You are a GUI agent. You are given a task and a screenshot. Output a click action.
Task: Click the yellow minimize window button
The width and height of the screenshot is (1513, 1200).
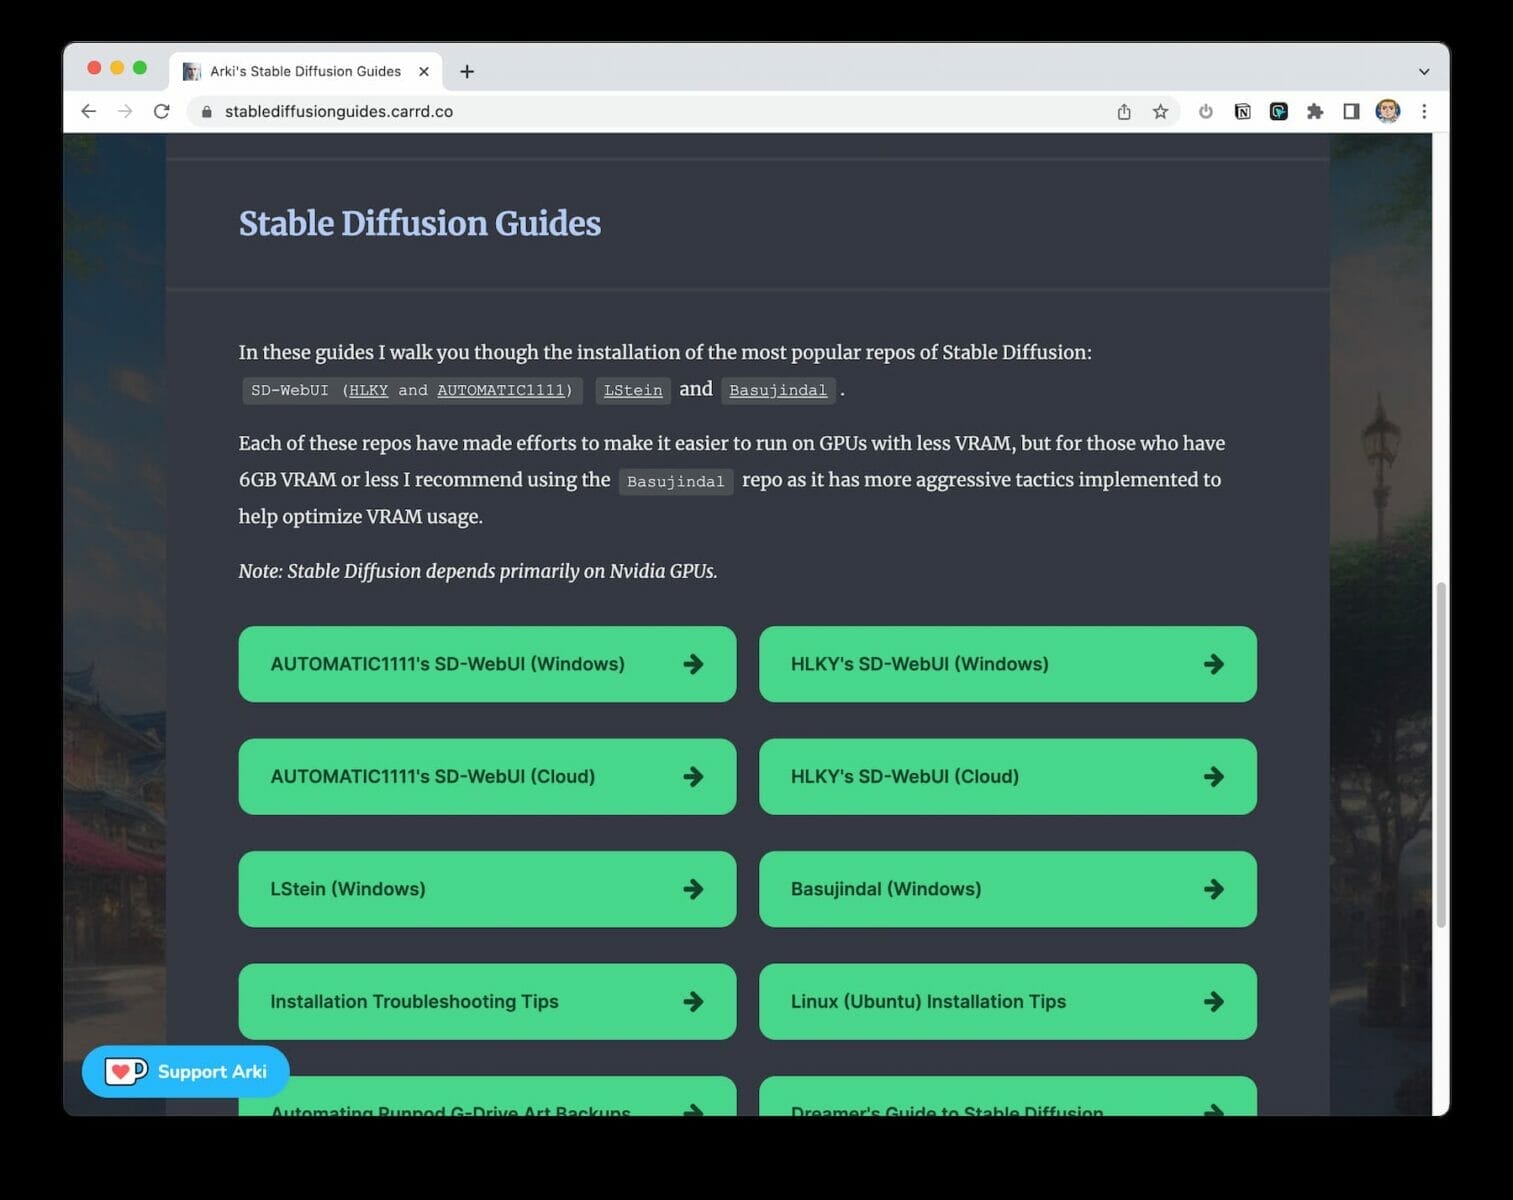coord(117,68)
